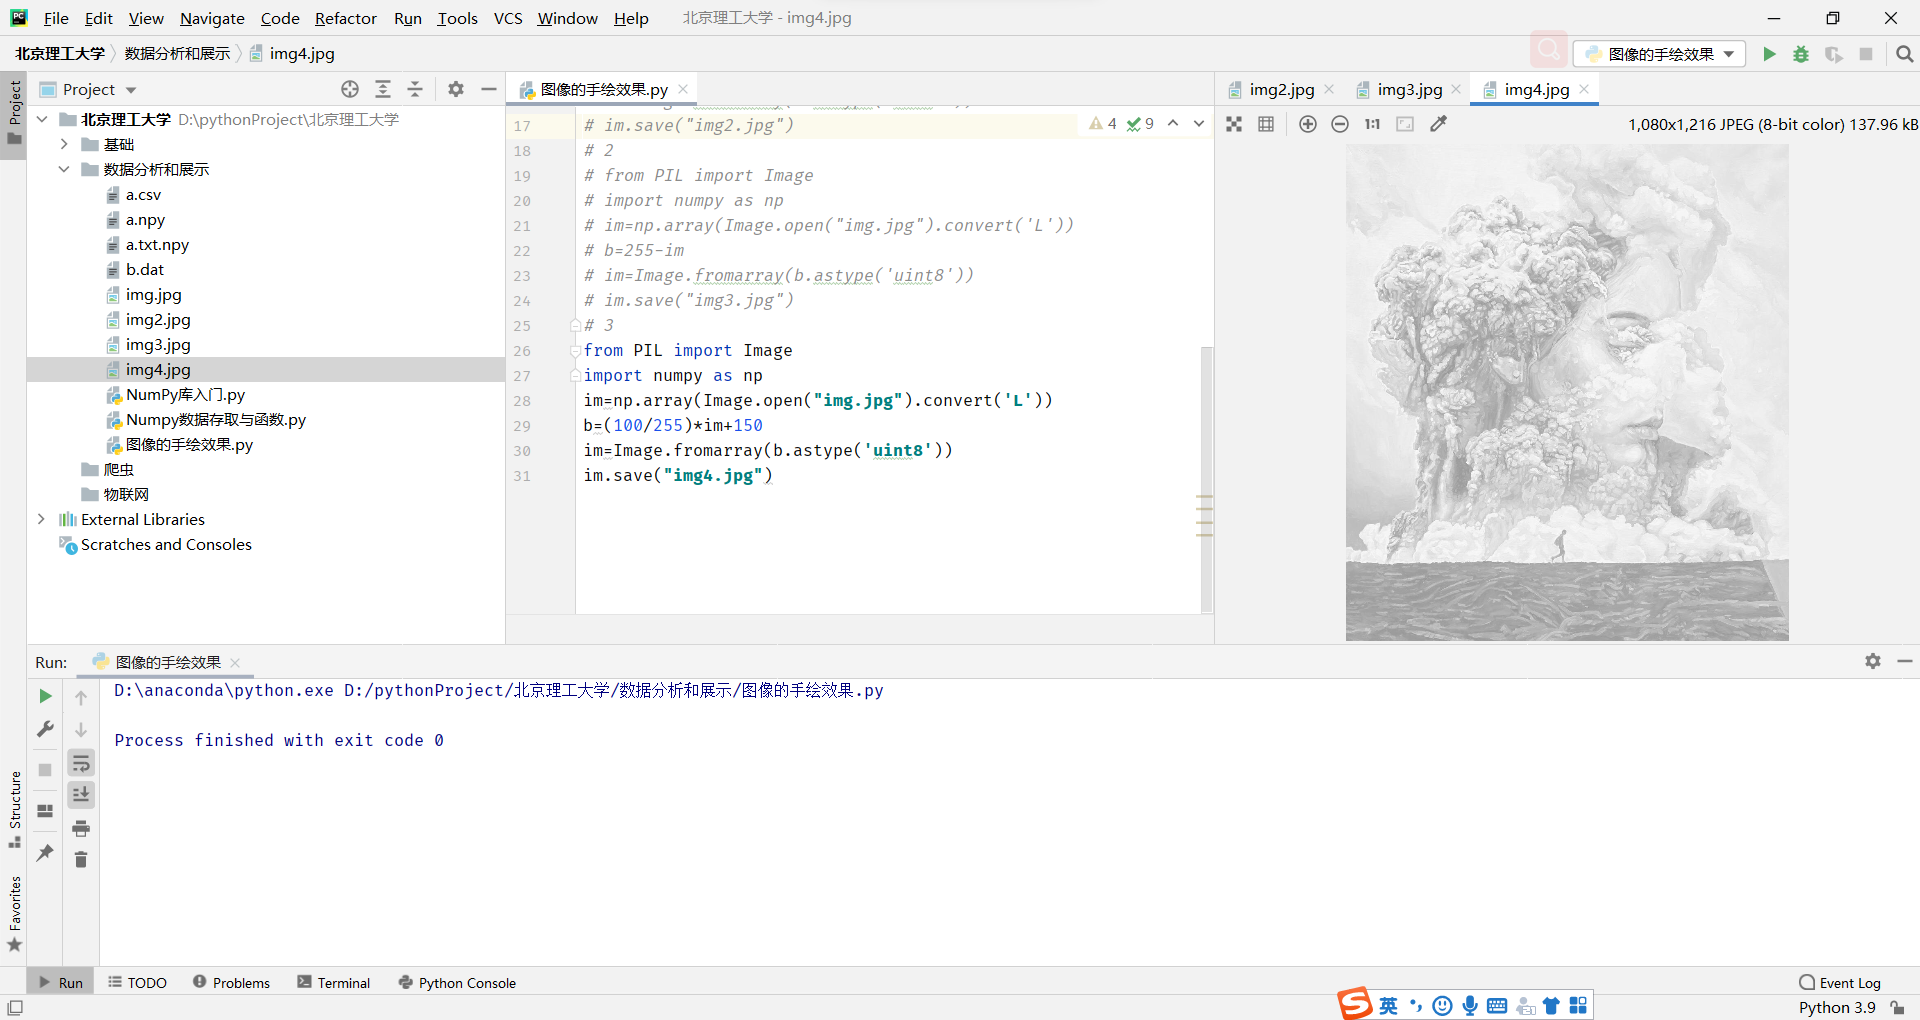Hide the Project panel with minus icon
Viewport: 1920px width, 1020px height.
(x=488, y=89)
